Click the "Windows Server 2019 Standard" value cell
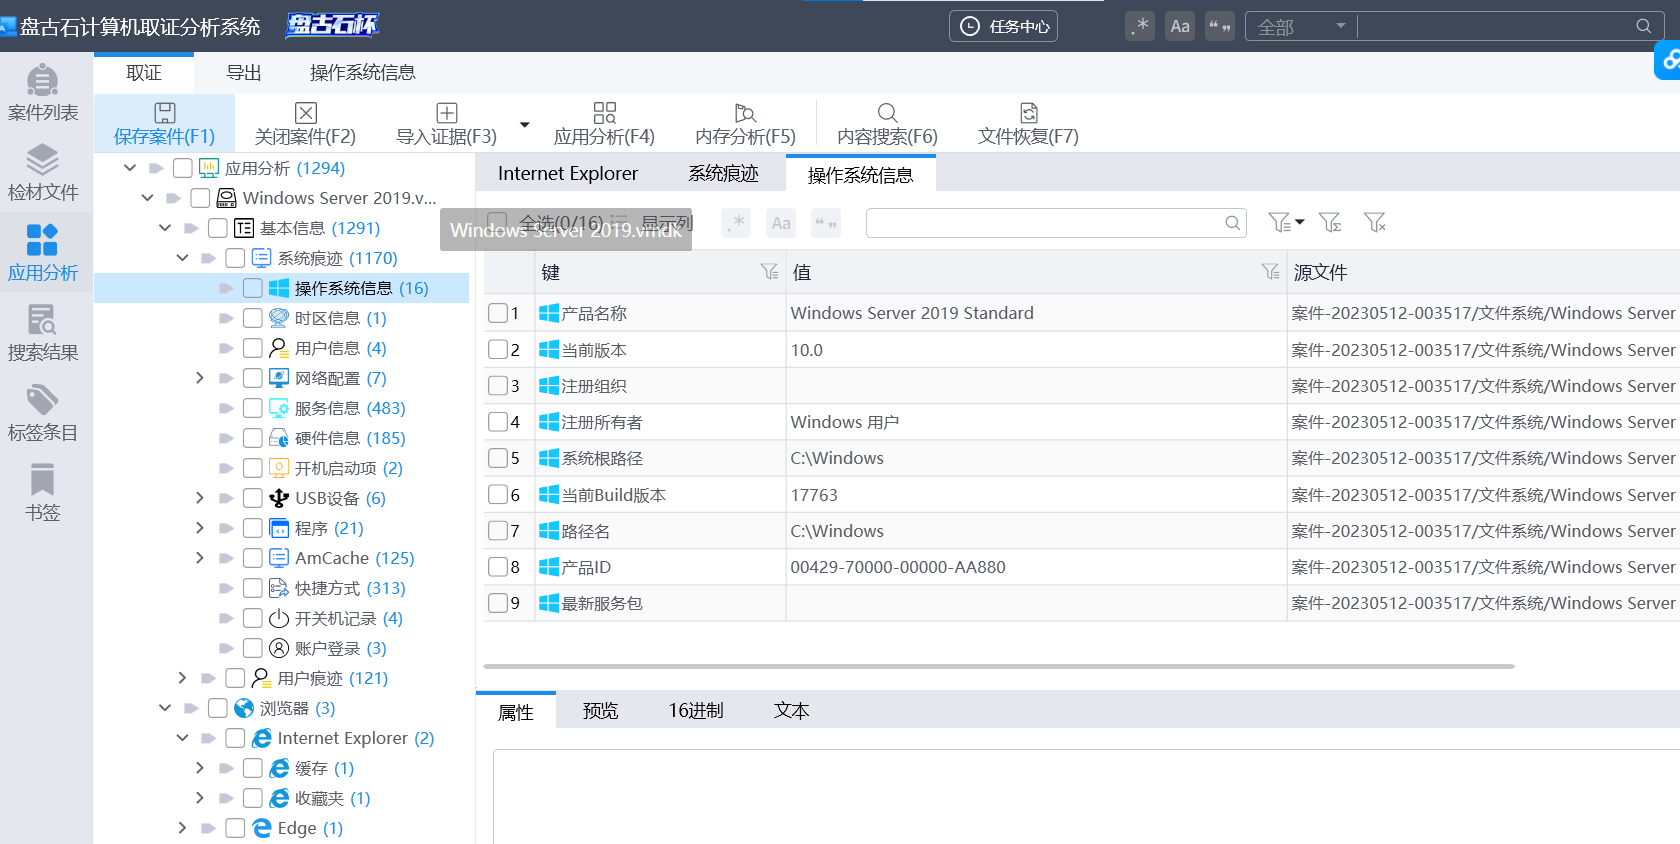 click(1036, 313)
